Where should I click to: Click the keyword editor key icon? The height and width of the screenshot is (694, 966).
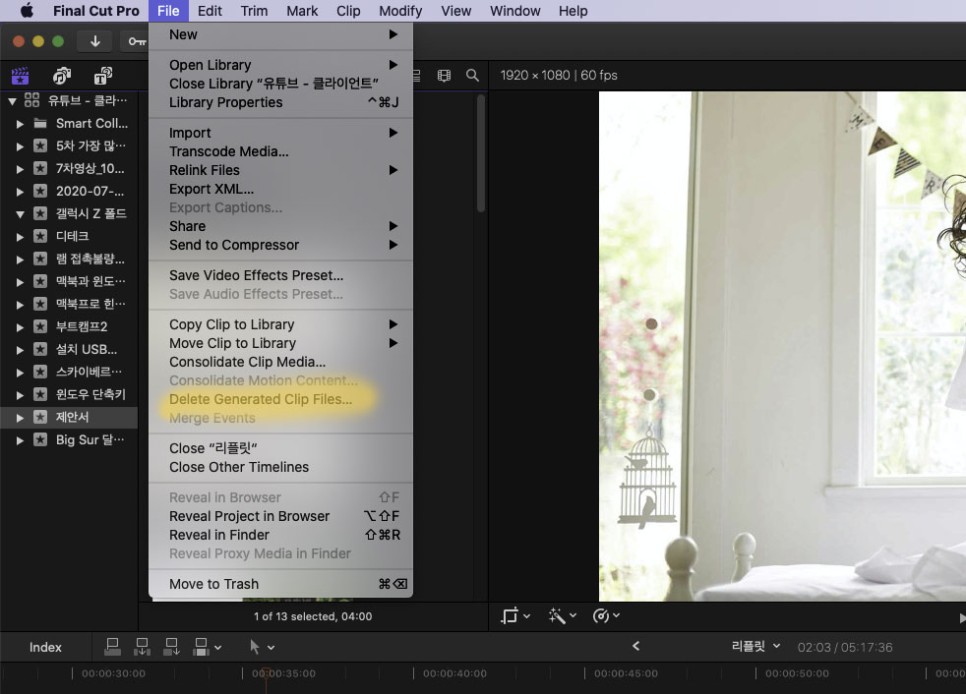point(136,41)
